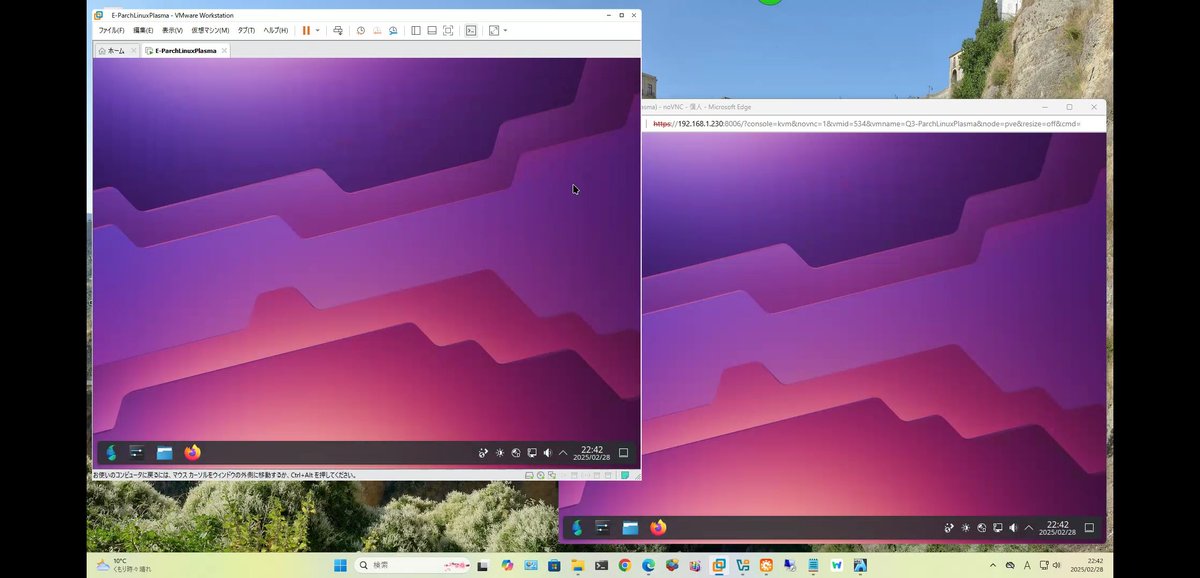Enter full screen mode in VMware

[448, 31]
